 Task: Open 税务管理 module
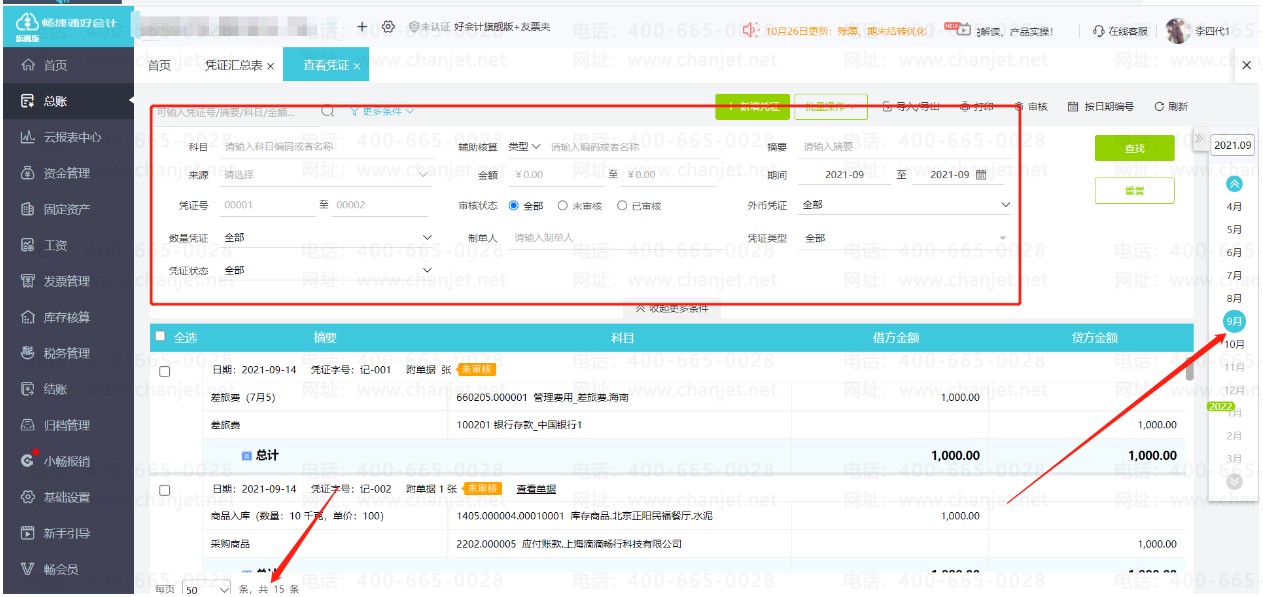point(66,353)
